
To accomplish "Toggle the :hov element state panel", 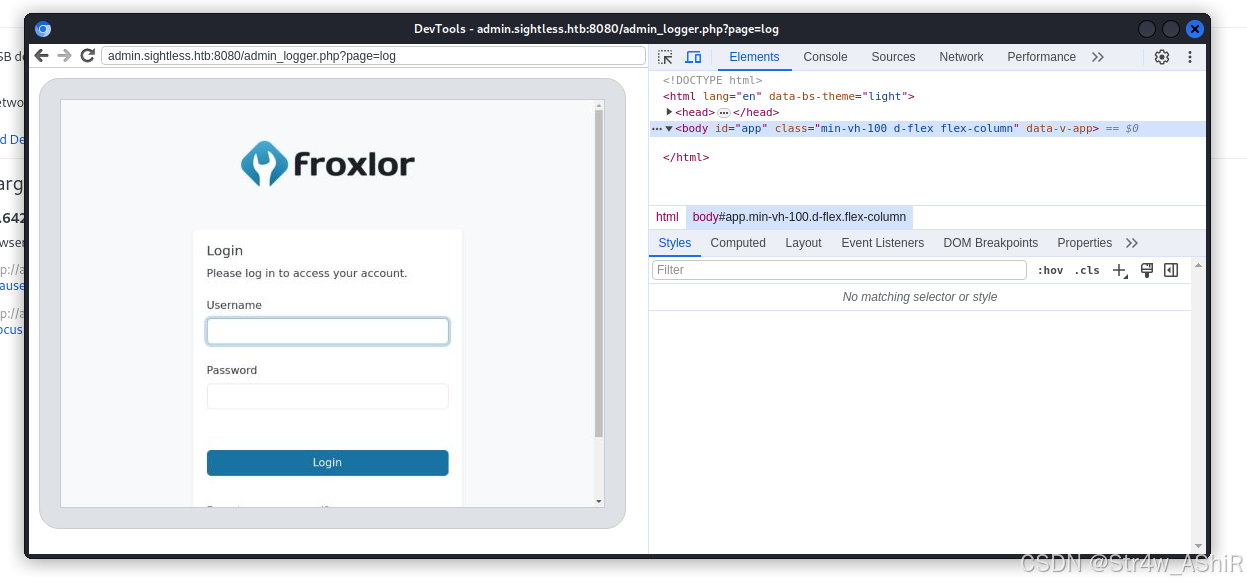I will pyautogui.click(x=1050, y=270).
